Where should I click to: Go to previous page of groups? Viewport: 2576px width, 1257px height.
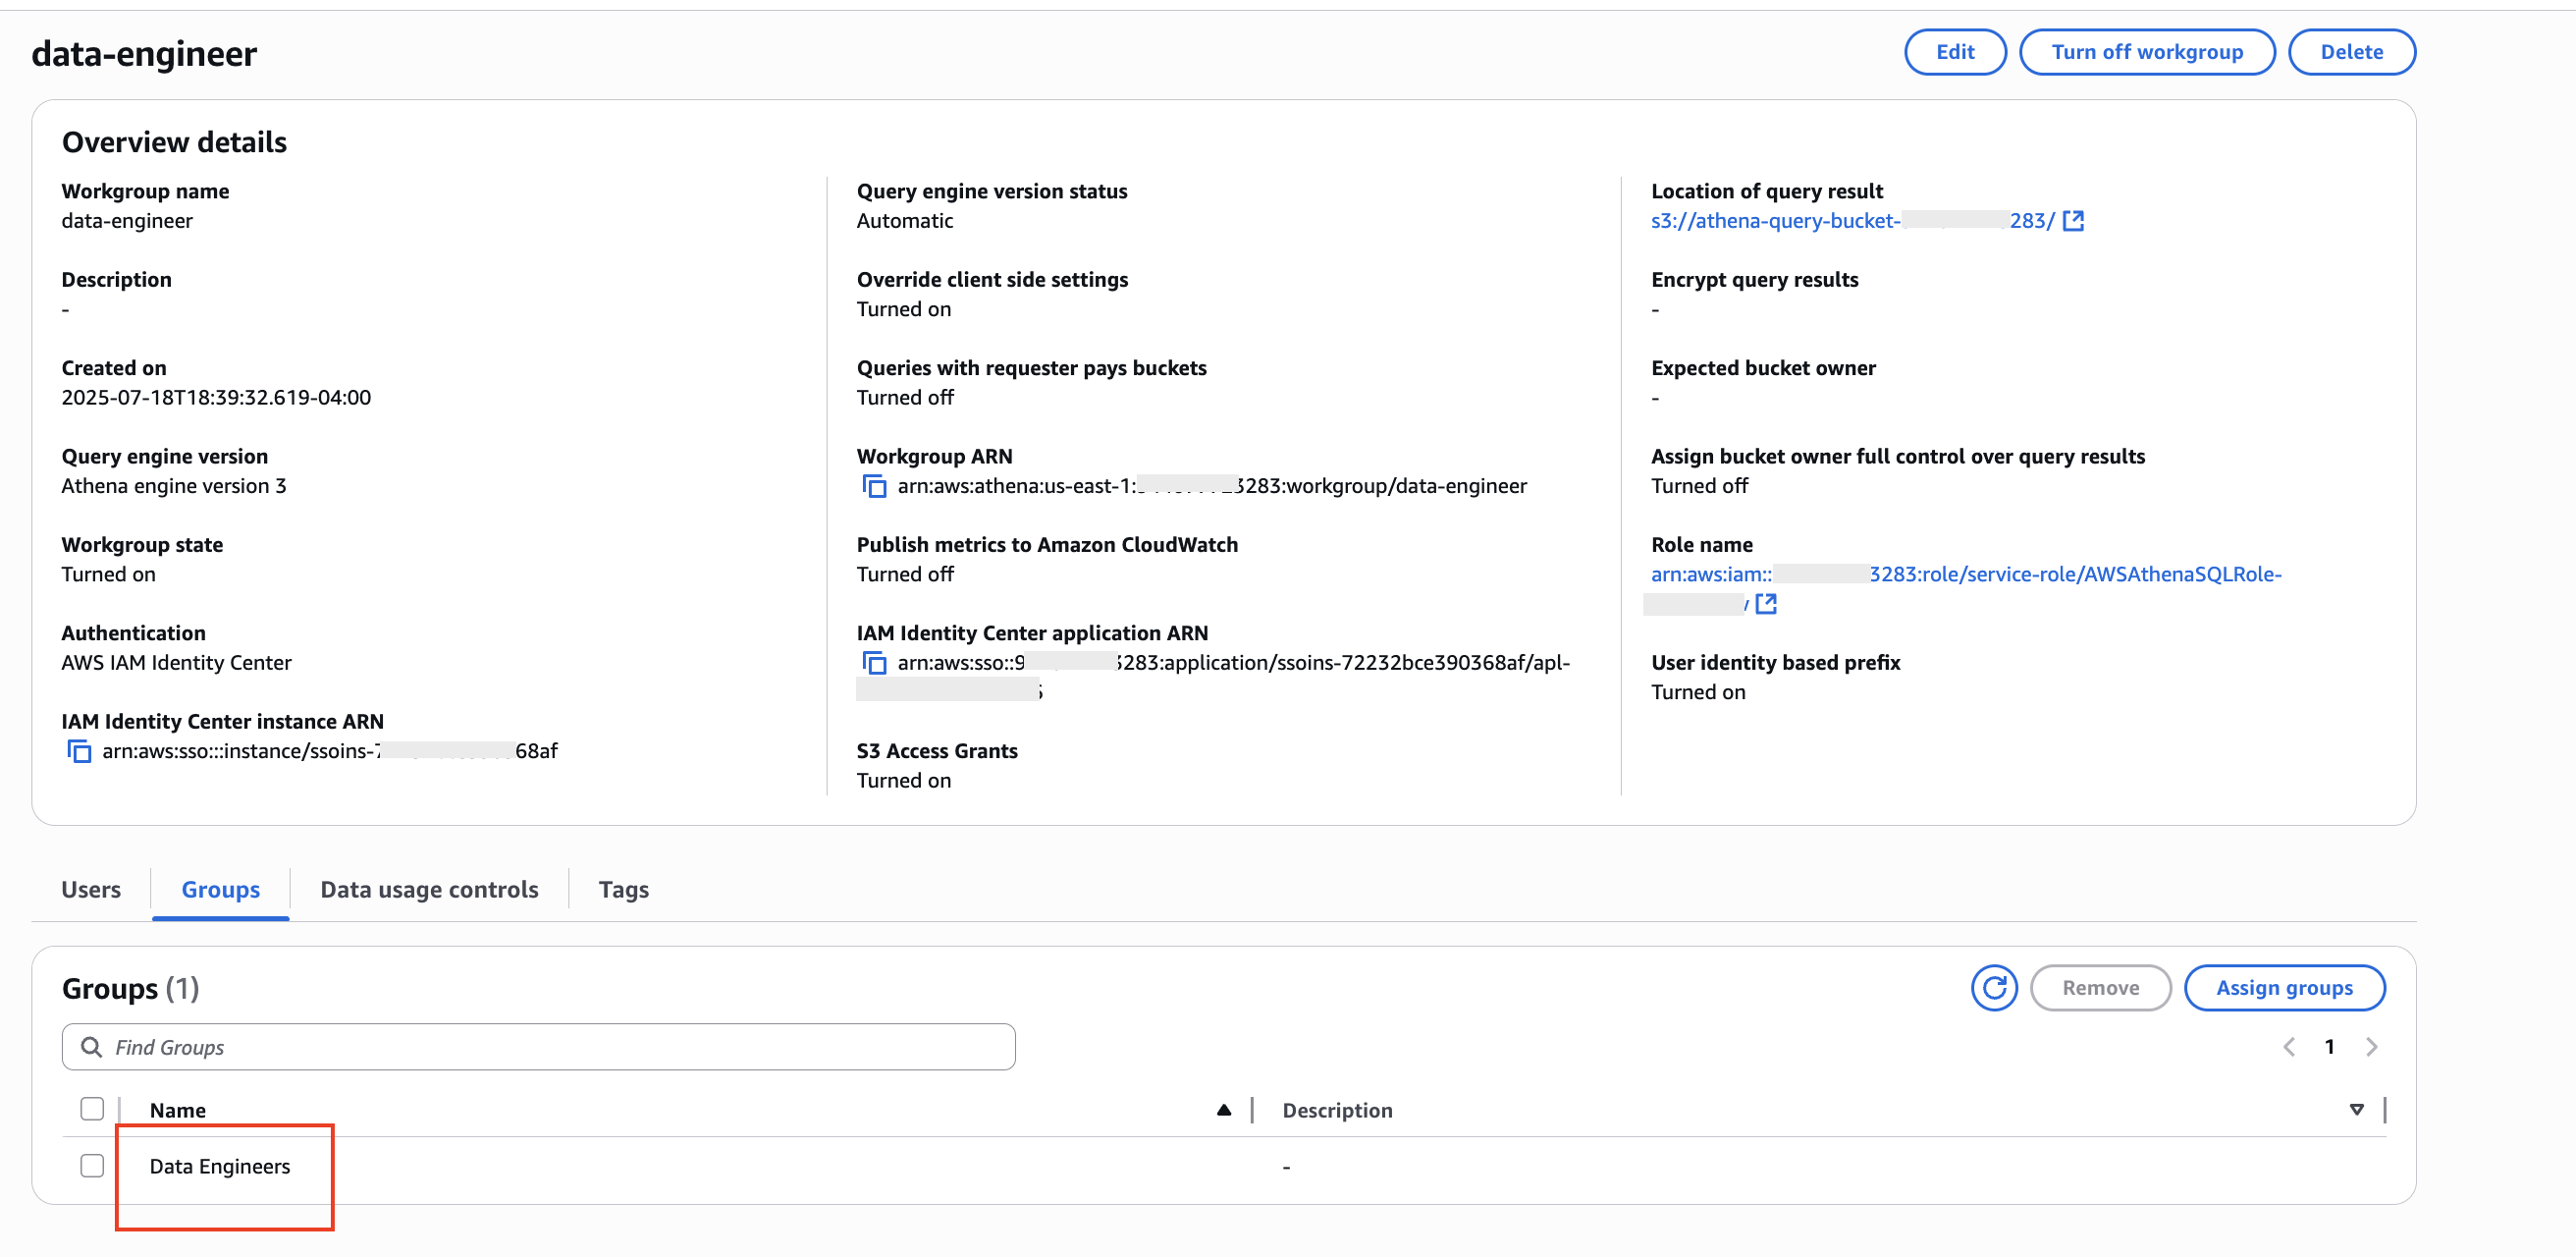(x=2289, y=1047)
